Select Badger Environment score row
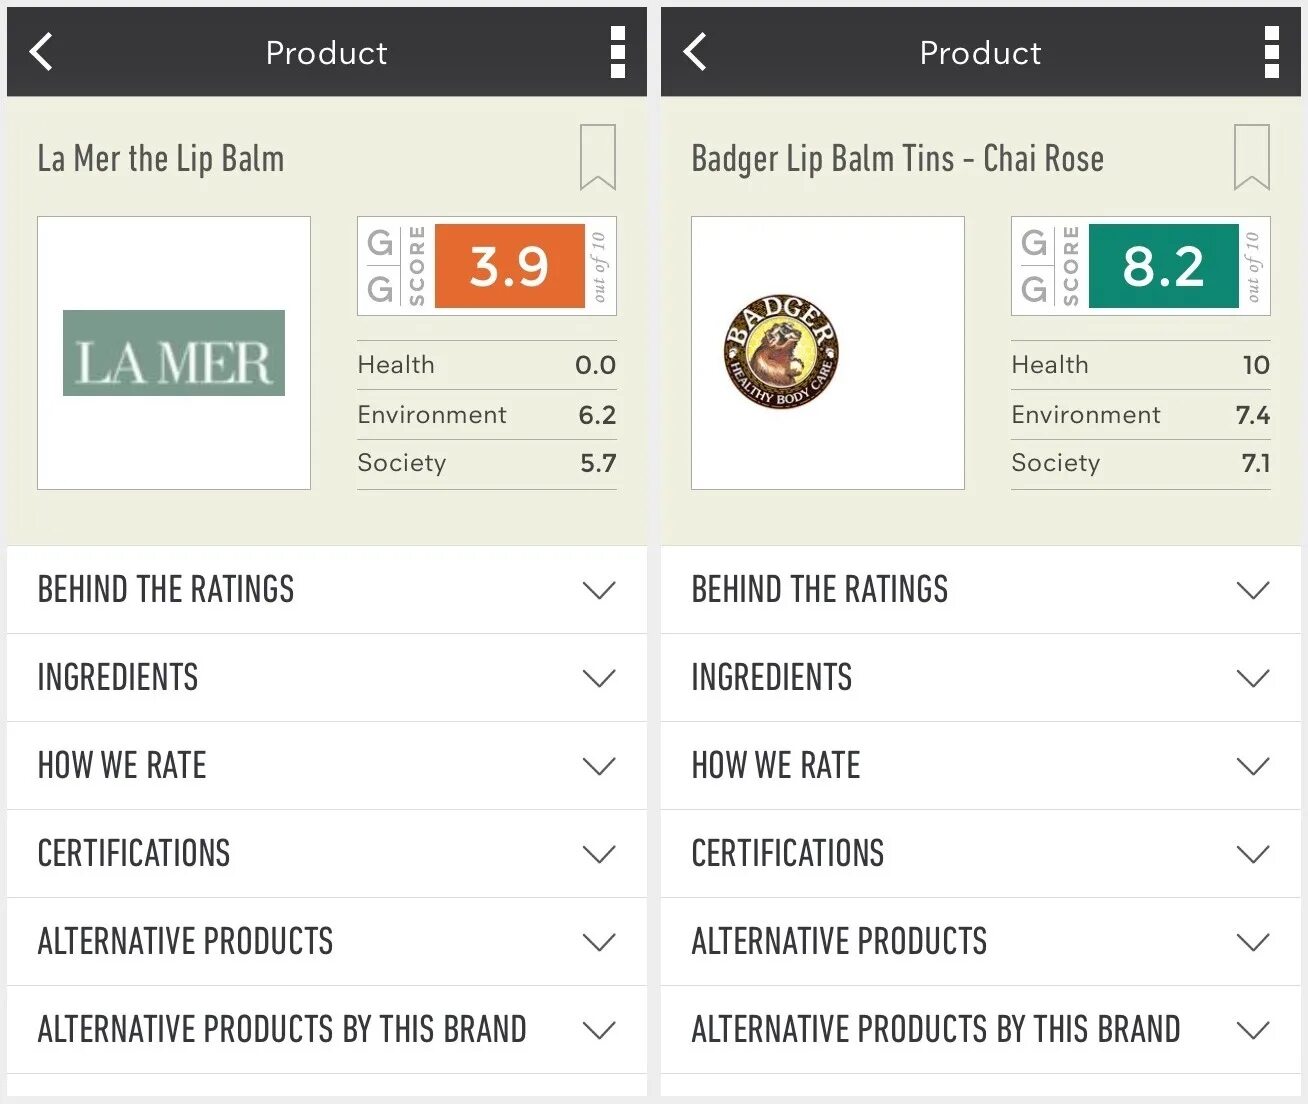1308x1104 pixels. (x=1140, y=414)
